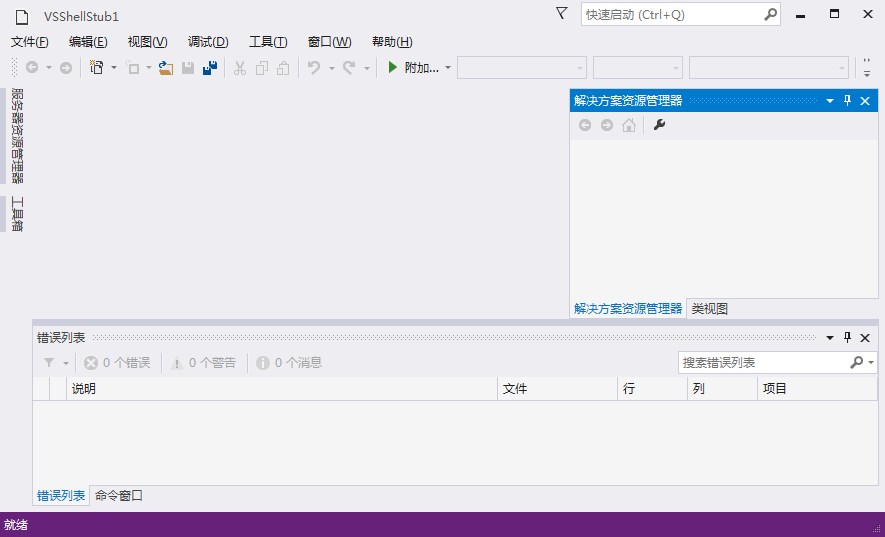Click search magnifier in error list box
This screenshot has height=537, width=885.
[856, 363]
